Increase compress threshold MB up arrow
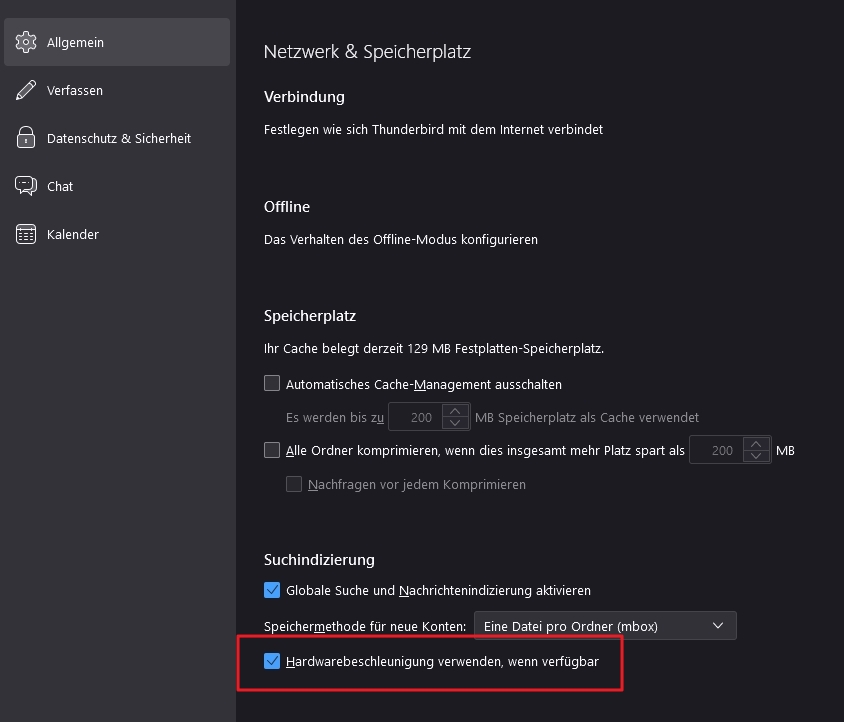The height and width of the screenshot is (722, 844). 757,444
